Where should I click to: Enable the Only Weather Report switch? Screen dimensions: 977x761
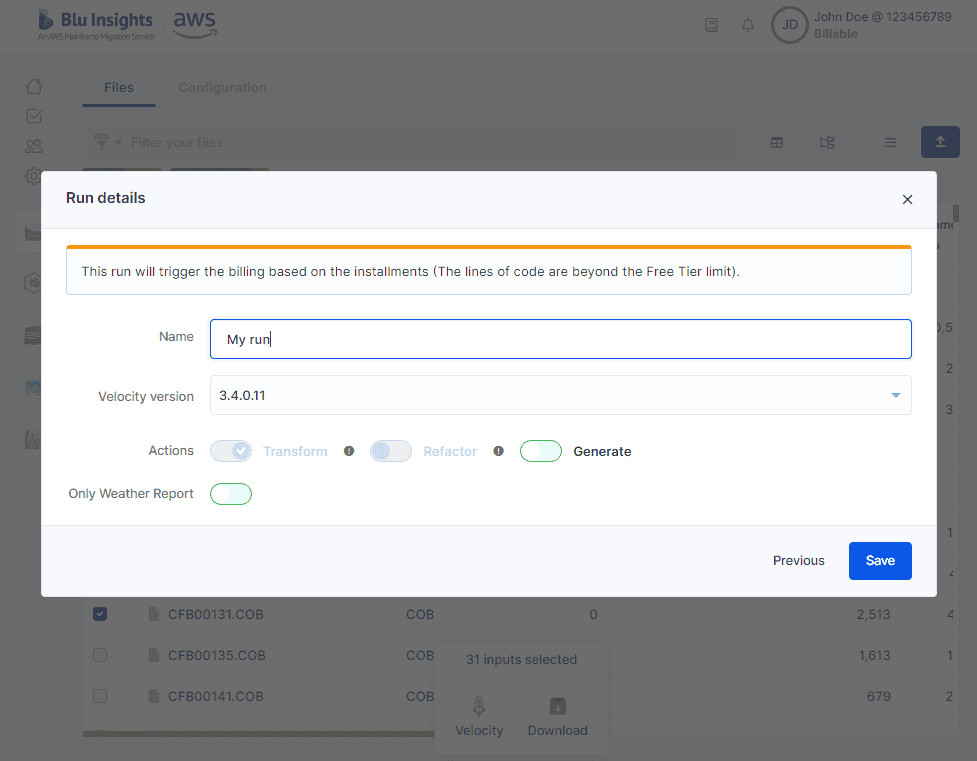pyautogui.click(x=231, y=494)
